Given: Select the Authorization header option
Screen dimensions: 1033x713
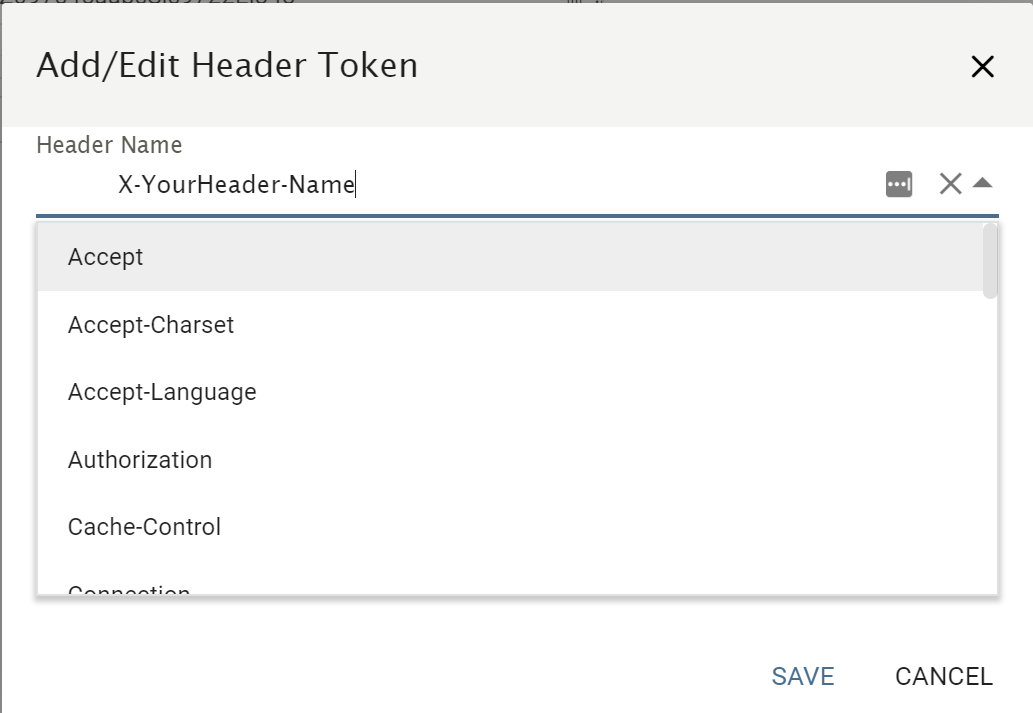Looking at the screenshot, I should pos(140,460).
